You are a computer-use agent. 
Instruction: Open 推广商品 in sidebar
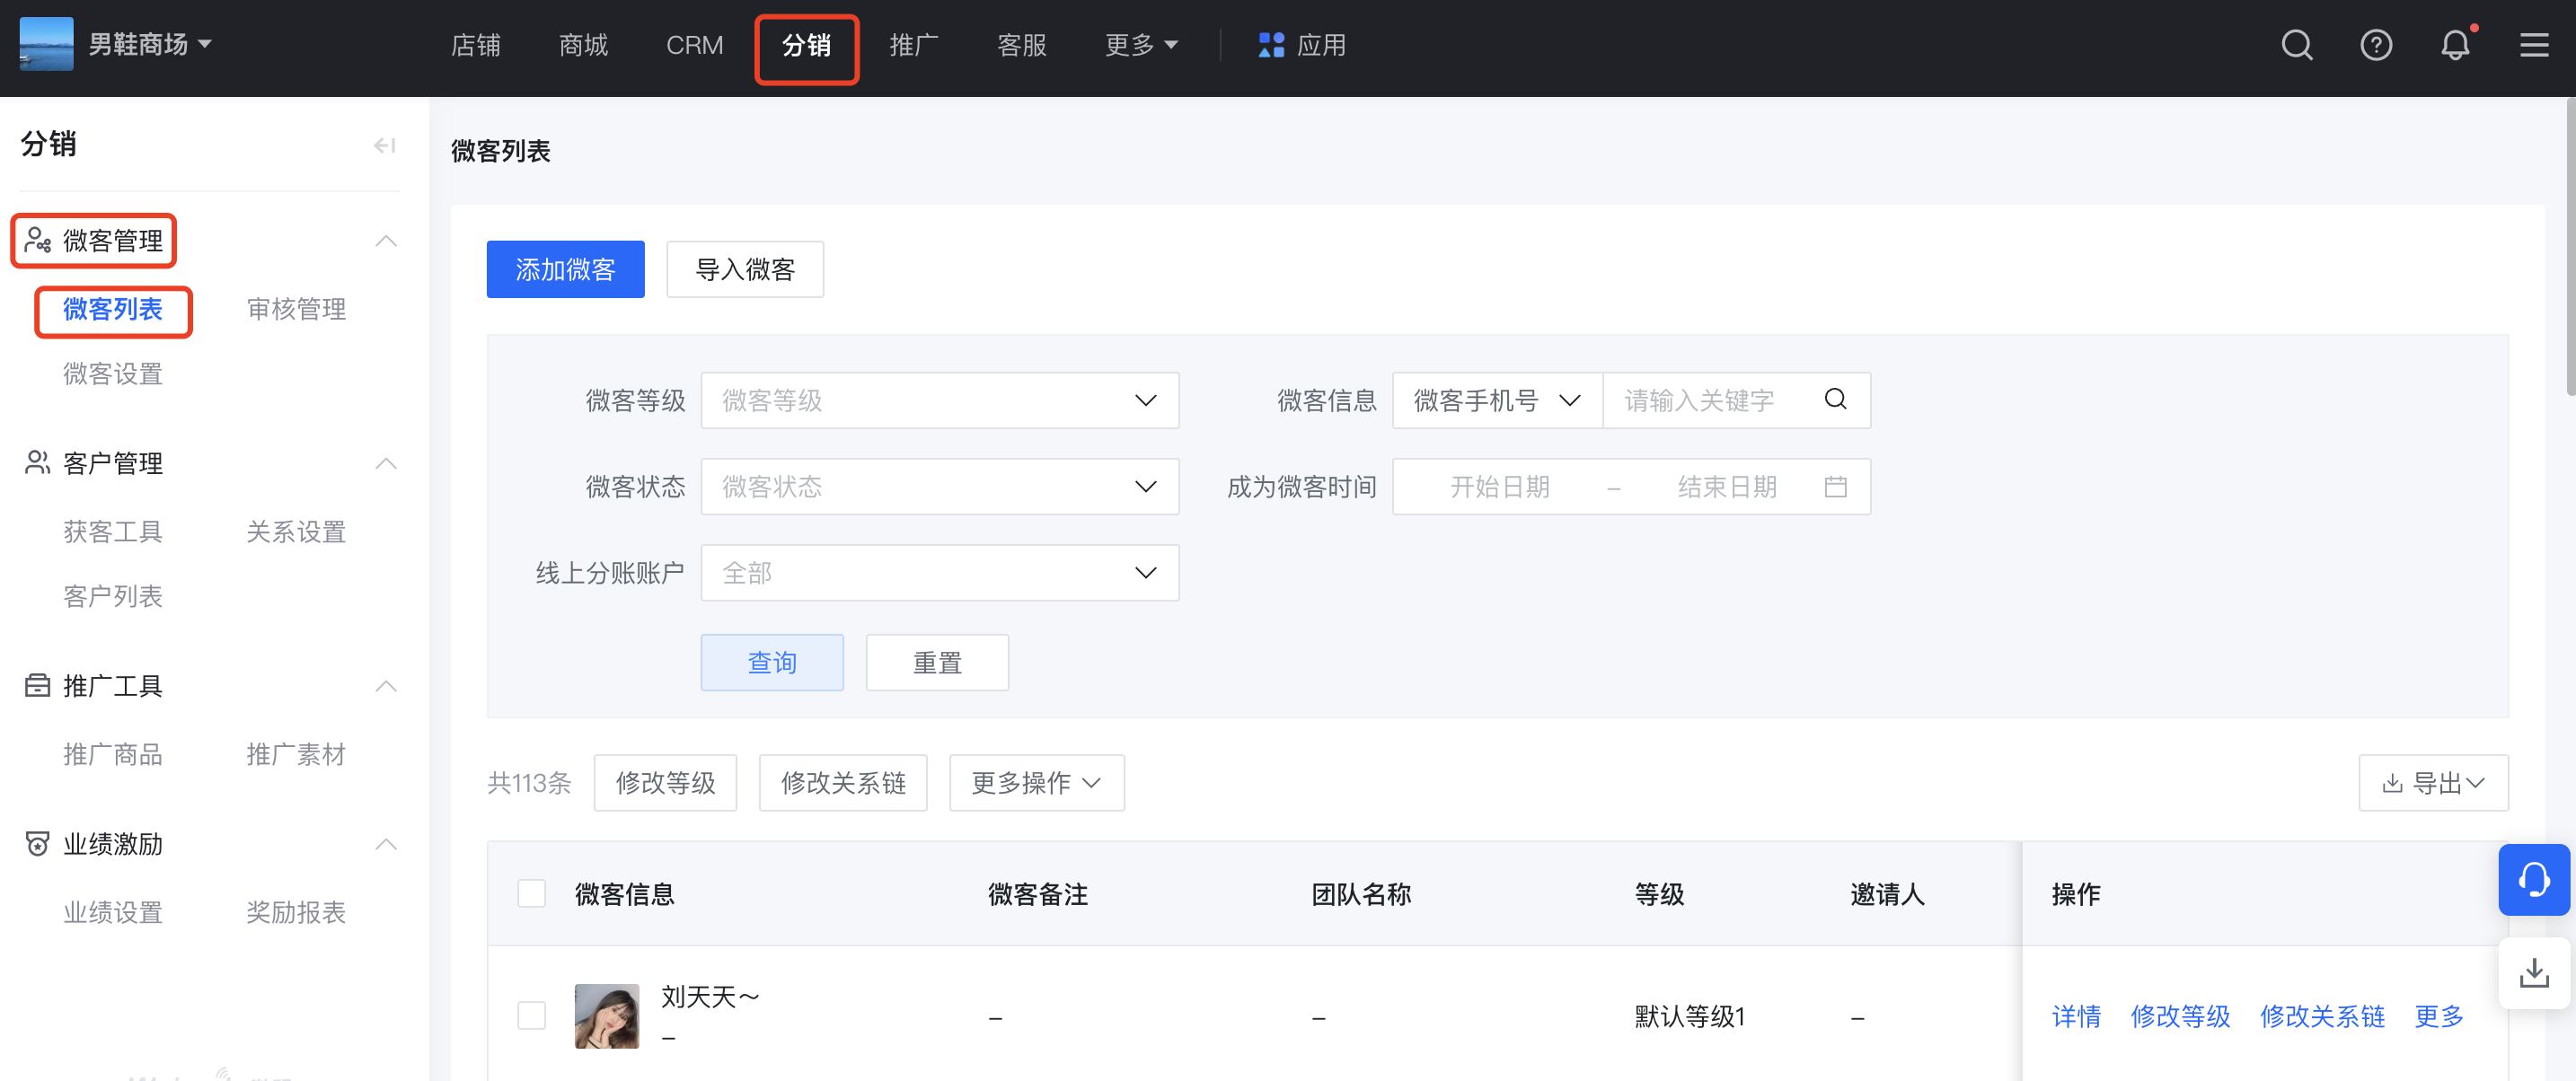pos(113,755)
